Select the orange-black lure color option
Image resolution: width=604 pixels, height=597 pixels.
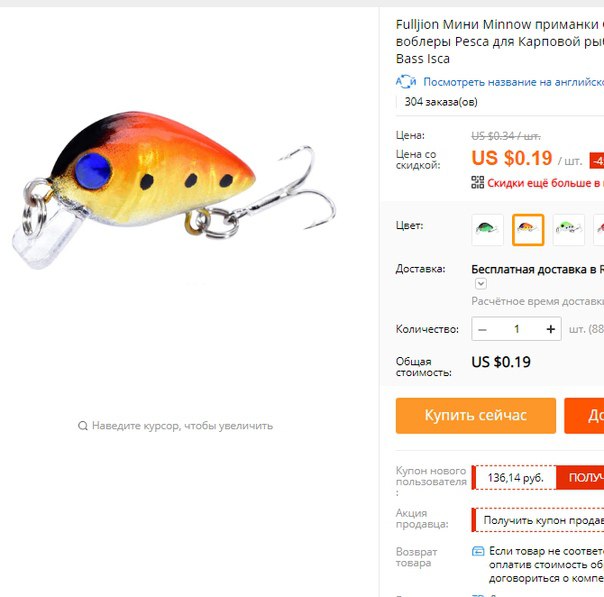tap(528, 230)
